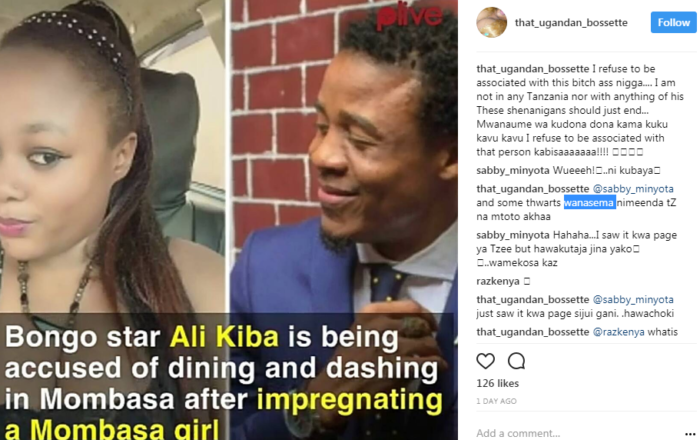The width and height of the screenshot is (700, 440).
Task: Open sabby_minyota commenter profile on Wueeeh comment
Action: 513,170
